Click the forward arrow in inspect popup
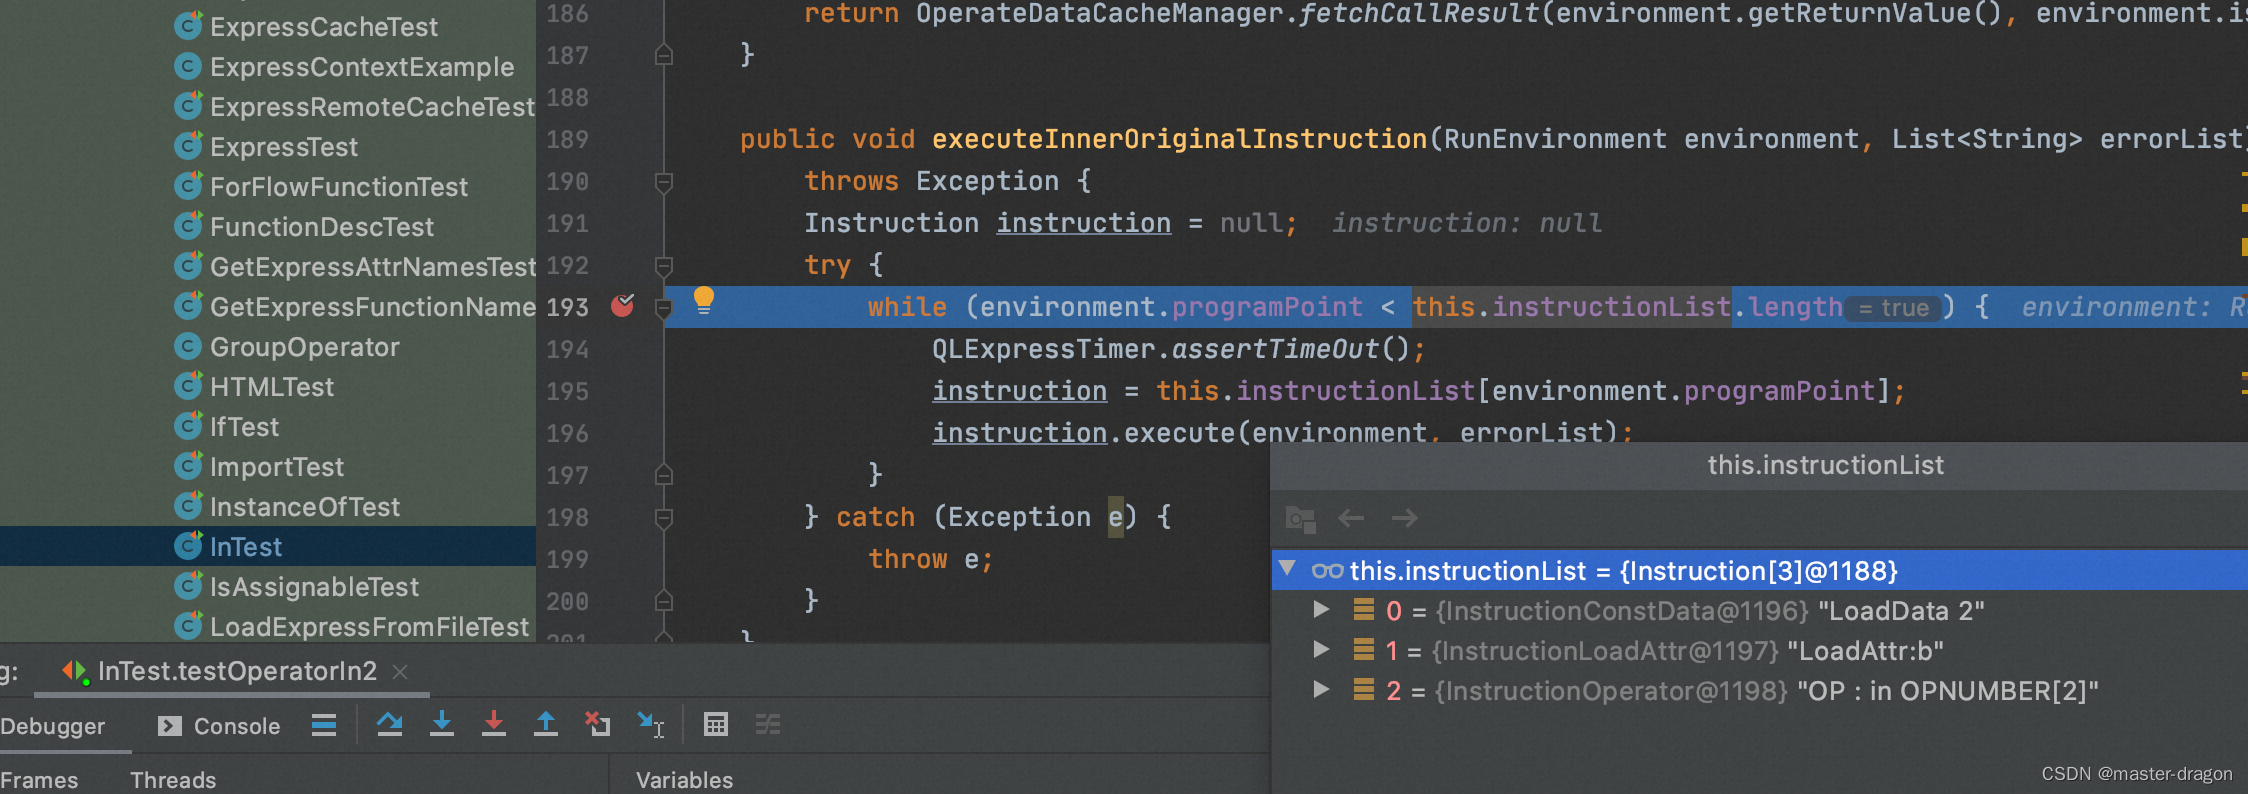Image resolution: width=2248 pixels, height=794 pixels. (1404, 518)
